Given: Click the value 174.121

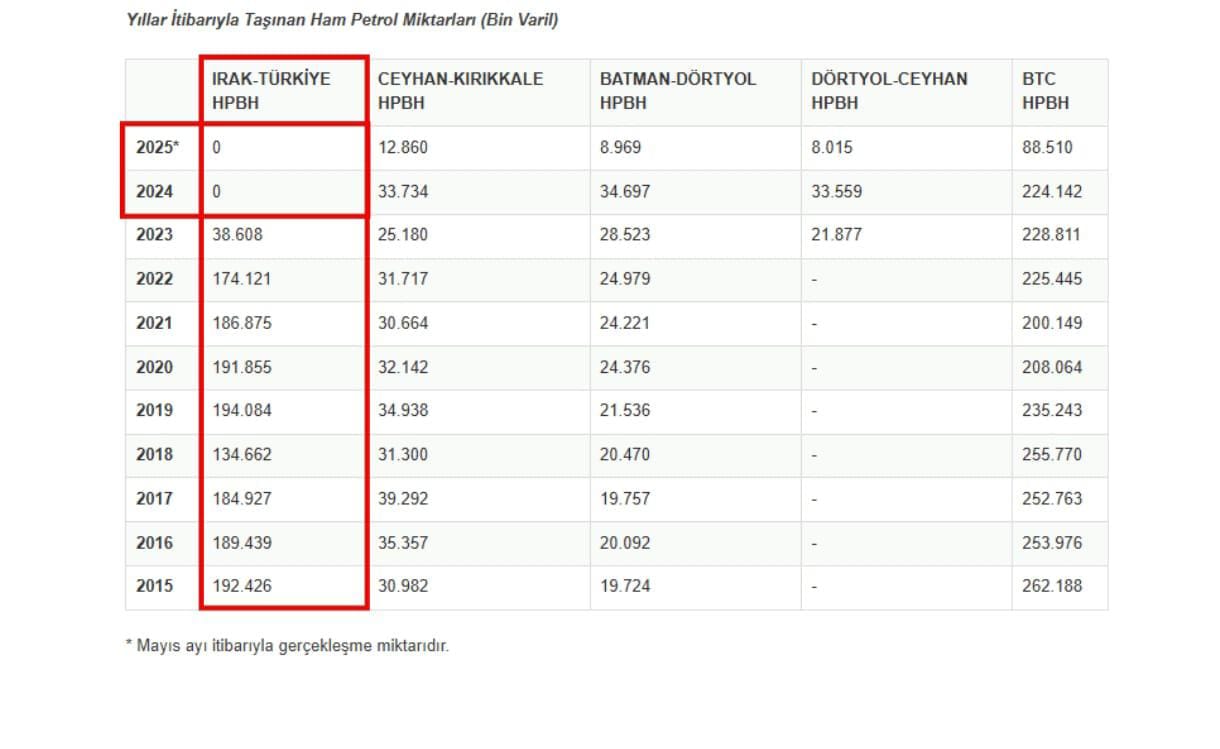Looking at the screenshot, I should coord(241,279).
